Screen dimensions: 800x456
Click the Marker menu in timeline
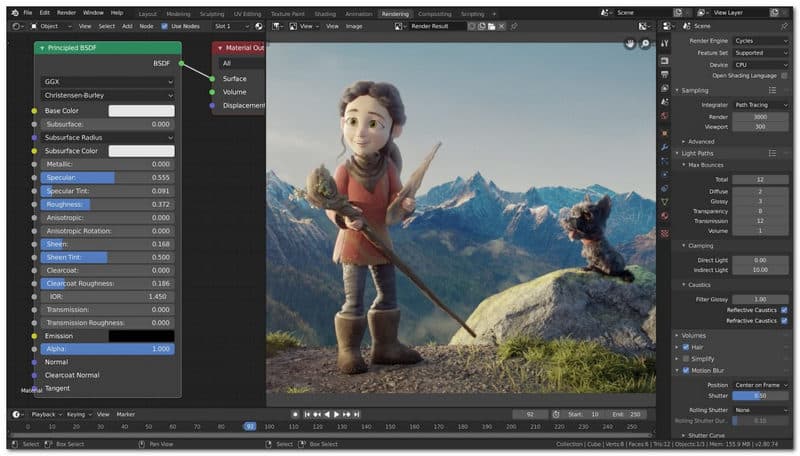[x=126, y=414]
